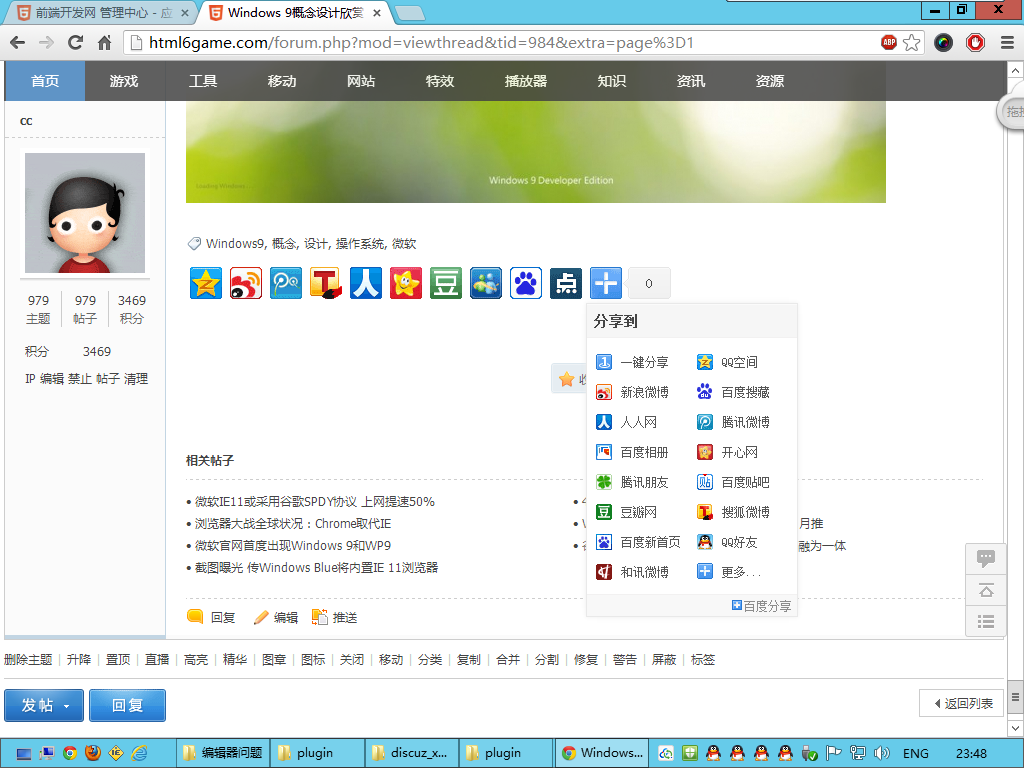Select 豆瓣网 in share popup
Viewport: 1024px width, 768px height.
[626, 512]
